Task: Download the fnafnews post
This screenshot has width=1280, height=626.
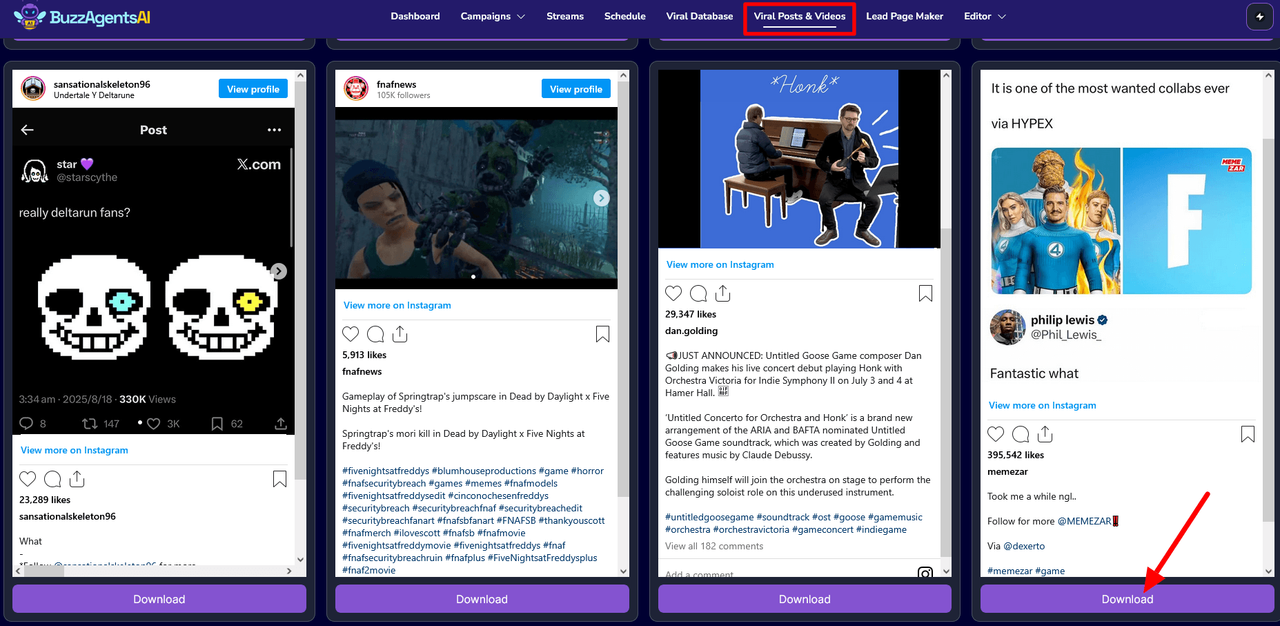Action: [x=482, y=599]
